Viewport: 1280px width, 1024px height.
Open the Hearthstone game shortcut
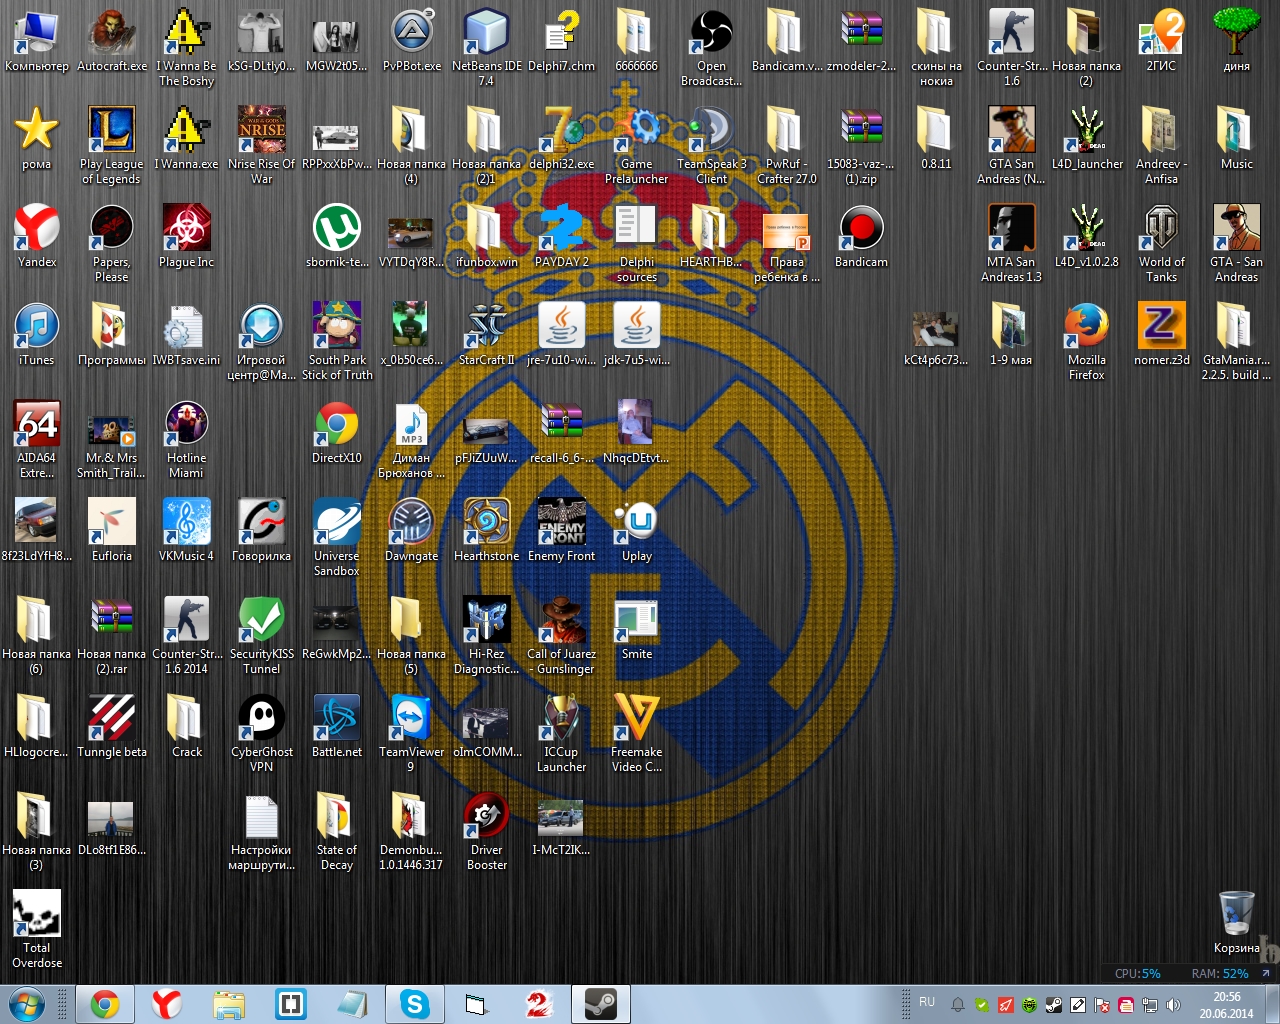[486, 531]
